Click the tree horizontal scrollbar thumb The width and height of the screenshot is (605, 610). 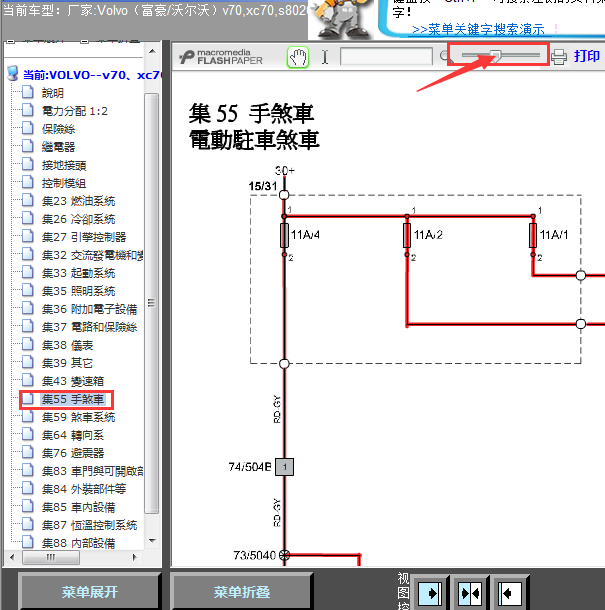51,557
